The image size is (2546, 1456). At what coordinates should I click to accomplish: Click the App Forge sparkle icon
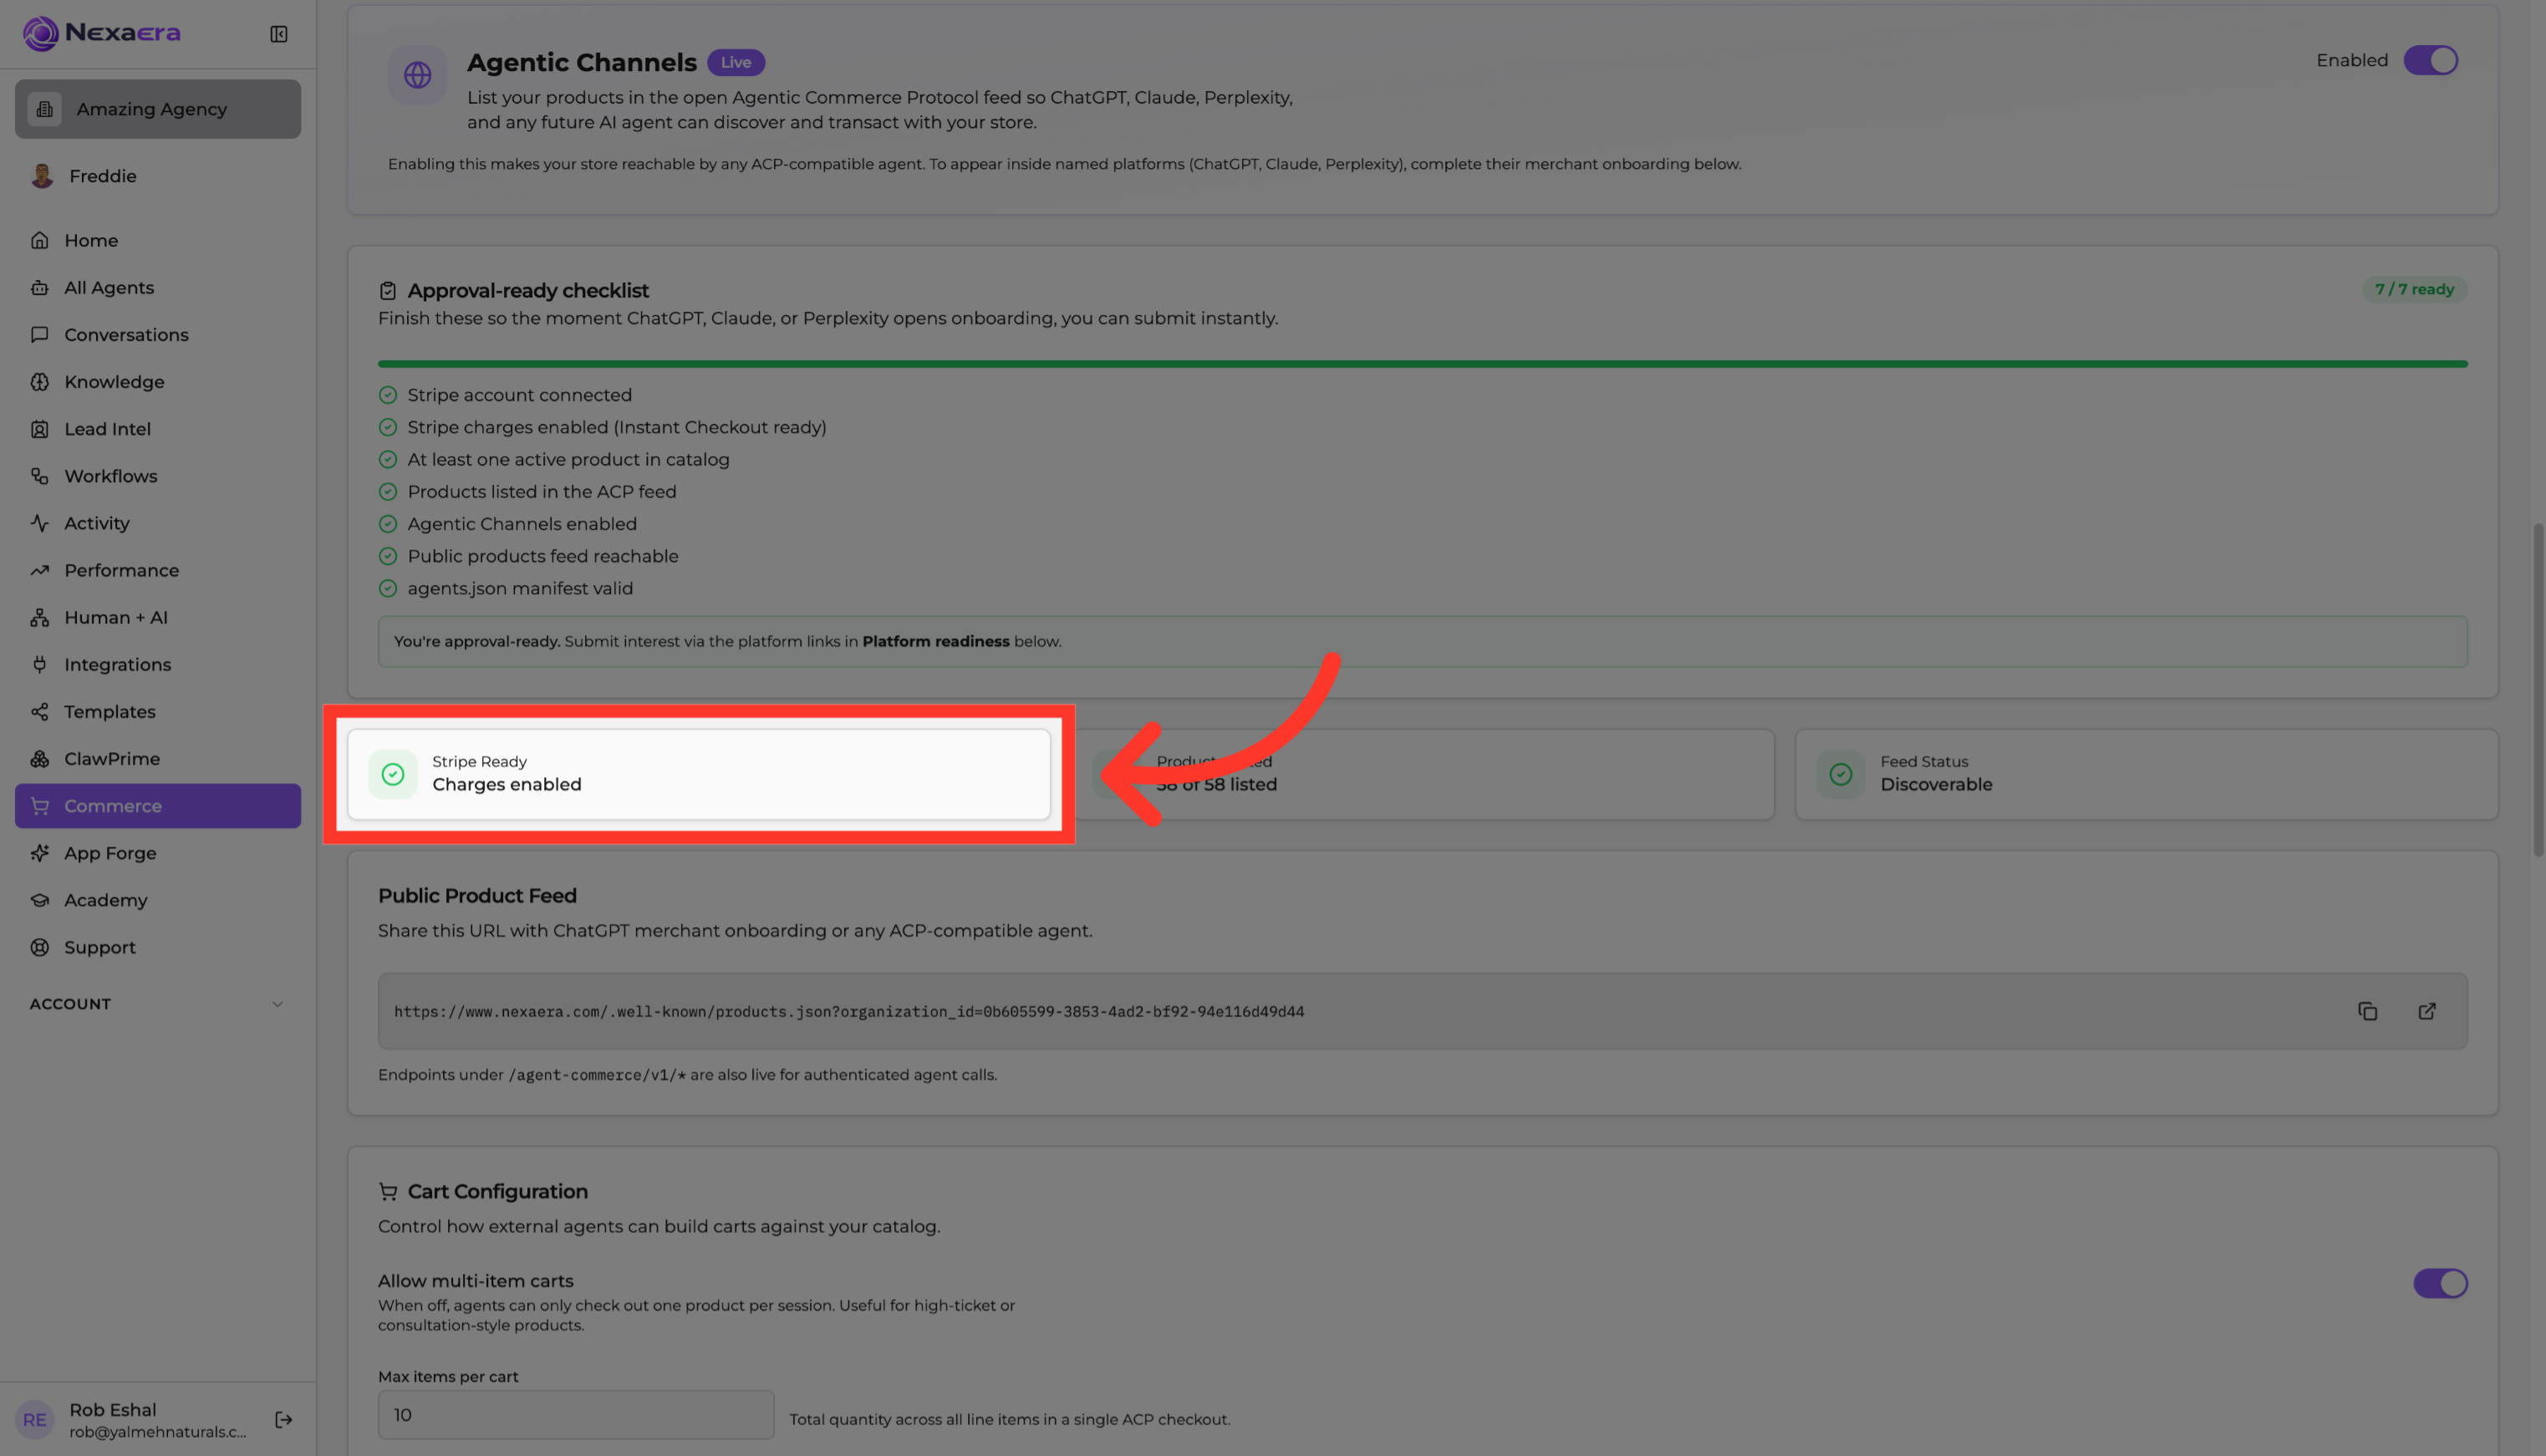tap(40, 853)
